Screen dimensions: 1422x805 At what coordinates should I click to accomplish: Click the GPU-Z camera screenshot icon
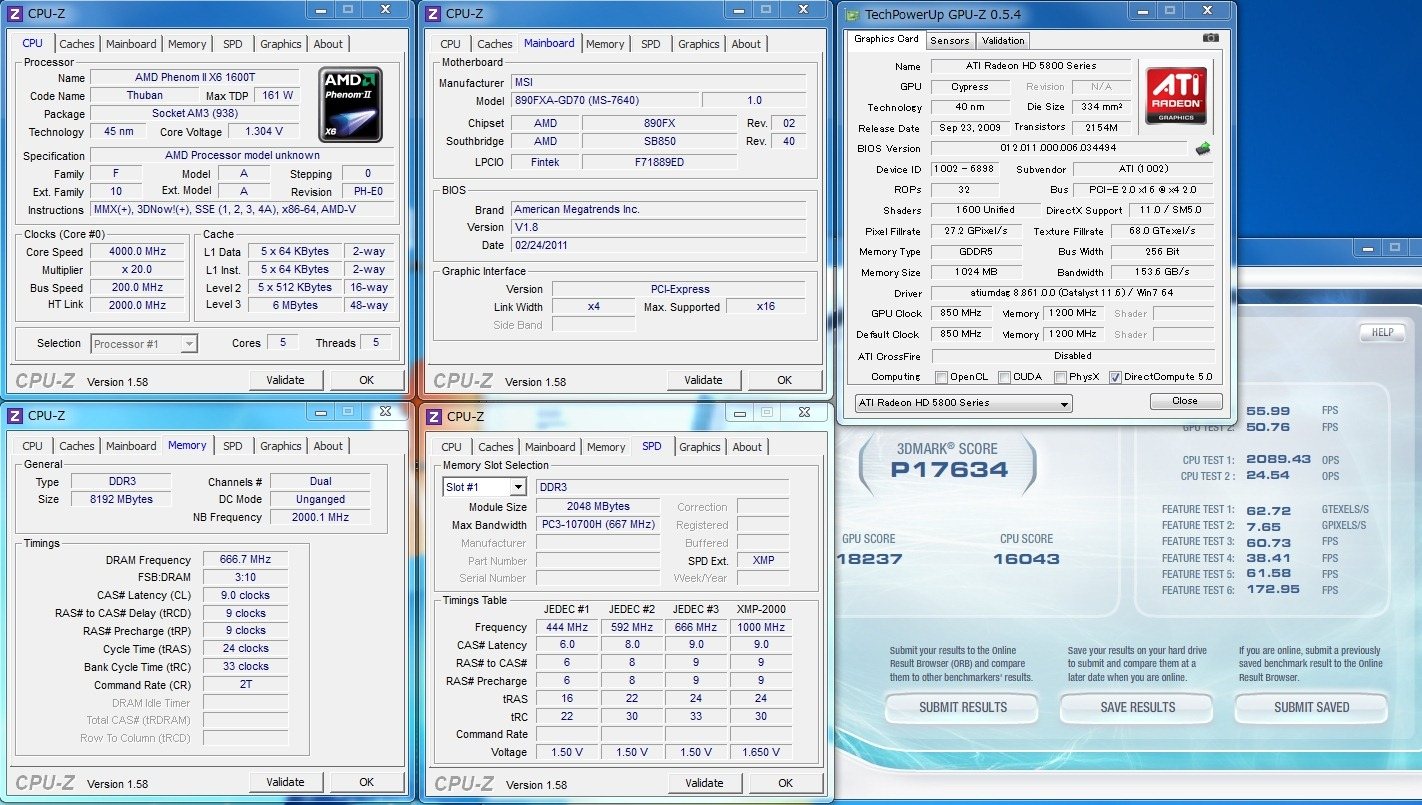[1211, 38]
